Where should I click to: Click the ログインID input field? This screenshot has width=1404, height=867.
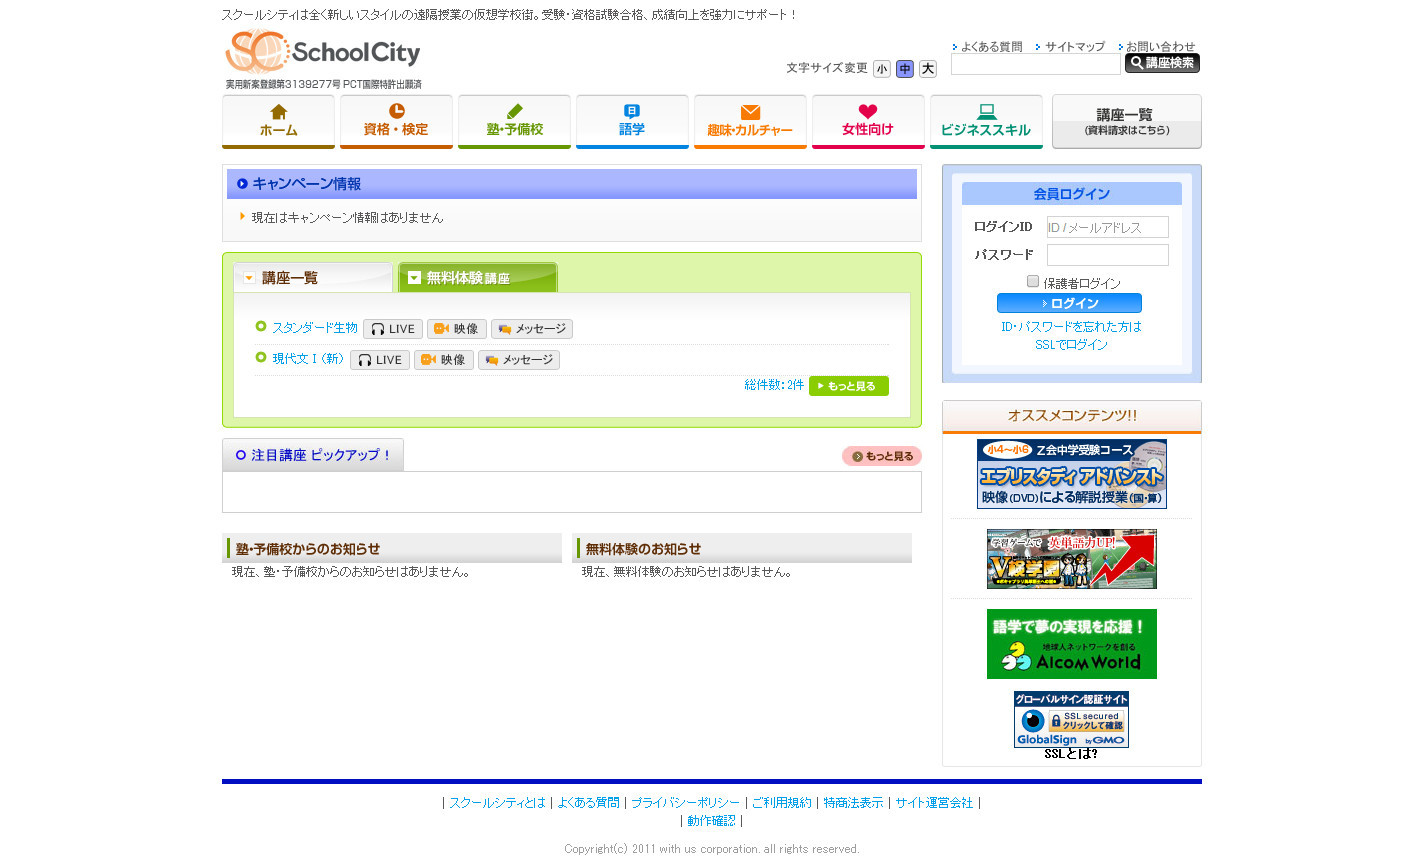[1107, 227]
